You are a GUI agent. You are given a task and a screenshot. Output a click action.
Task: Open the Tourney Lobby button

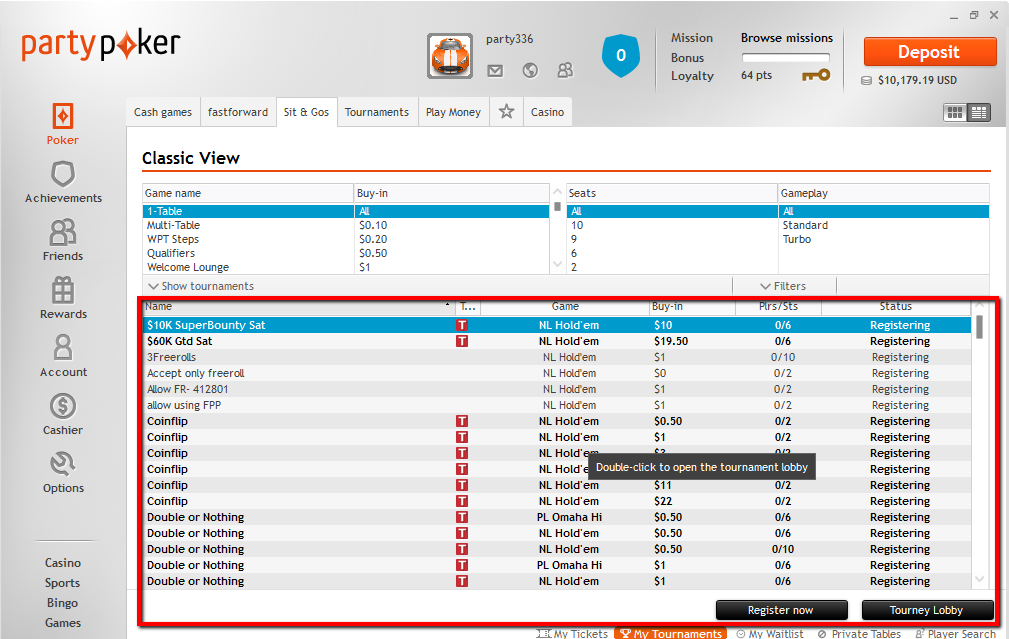(x=927, y=610)
